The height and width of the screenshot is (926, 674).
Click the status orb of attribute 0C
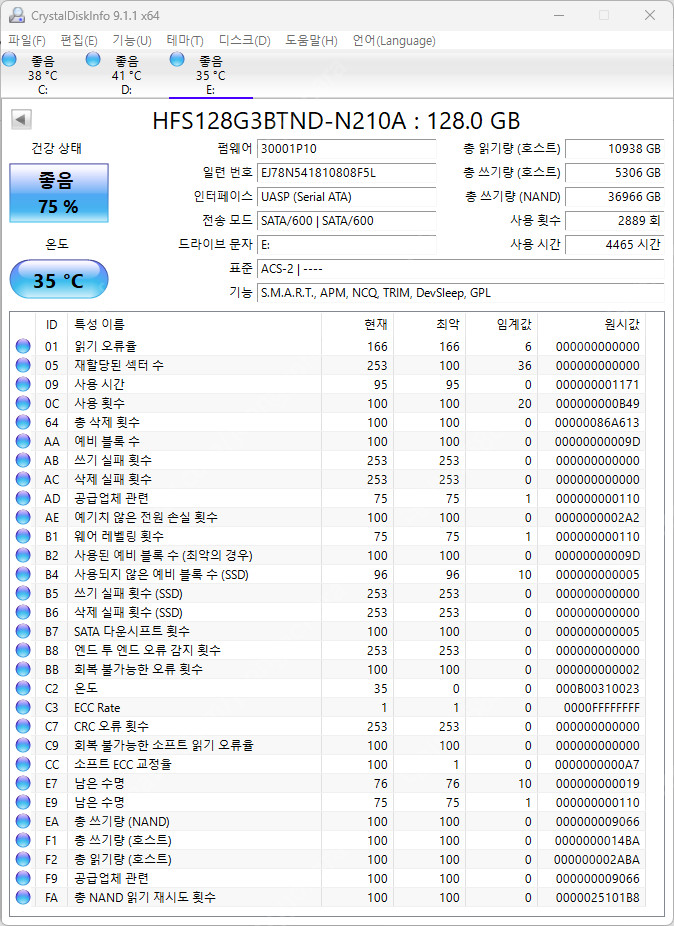tap(23, 403)
